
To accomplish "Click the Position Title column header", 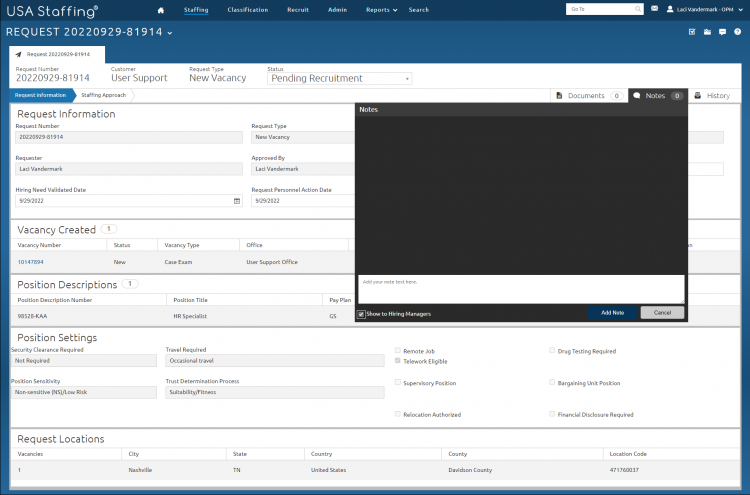I will point(190,300).
